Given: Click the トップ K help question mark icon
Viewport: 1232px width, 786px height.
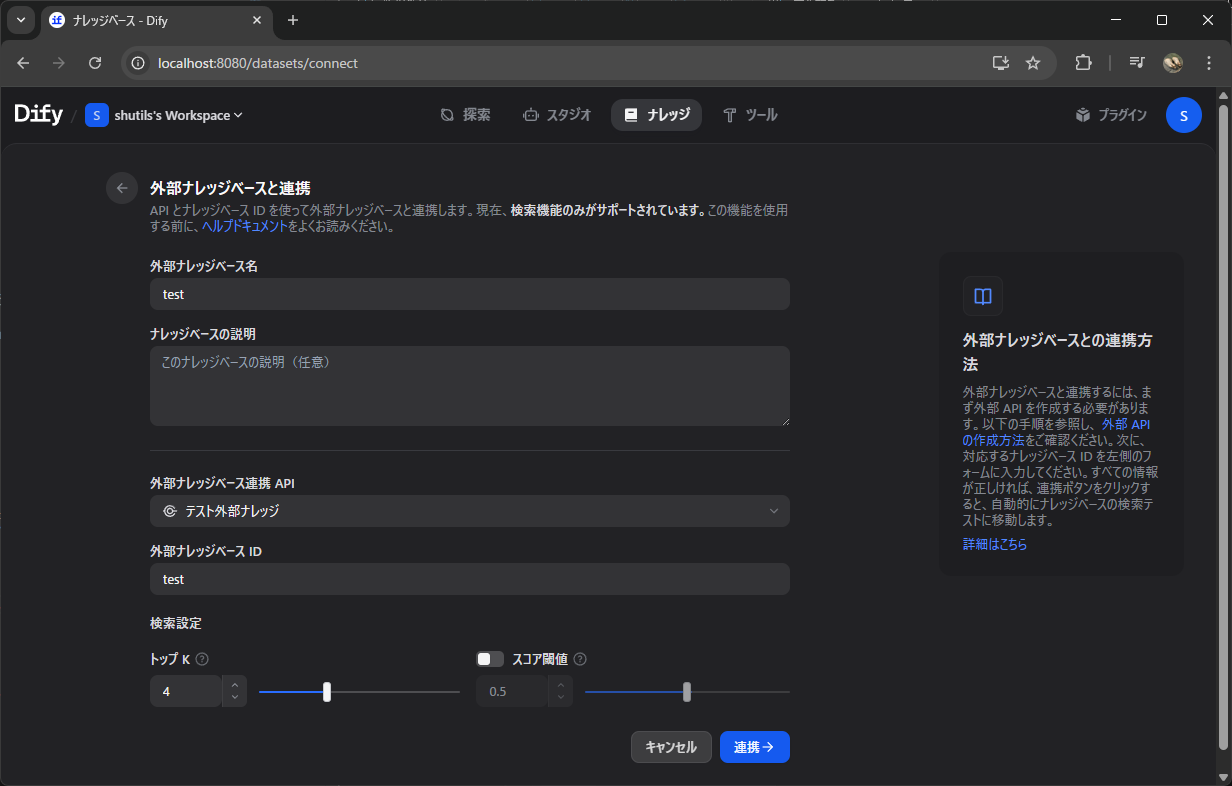Looking at the screenshot, I should coord(202,658).
